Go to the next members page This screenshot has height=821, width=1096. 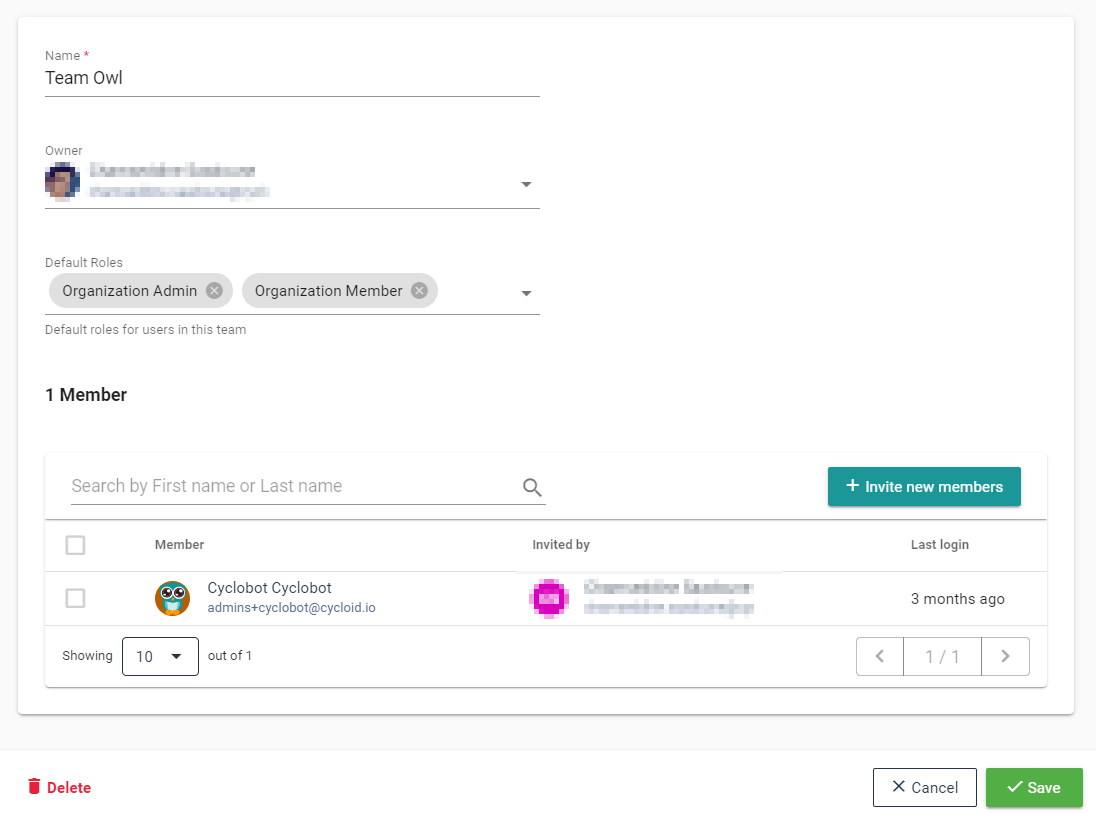1005,656
